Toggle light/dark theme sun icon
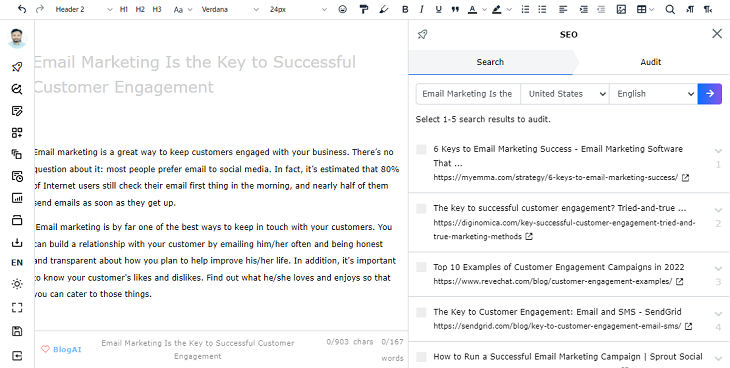The width and height of the screenshot is (730, 368). coord(17,284)
